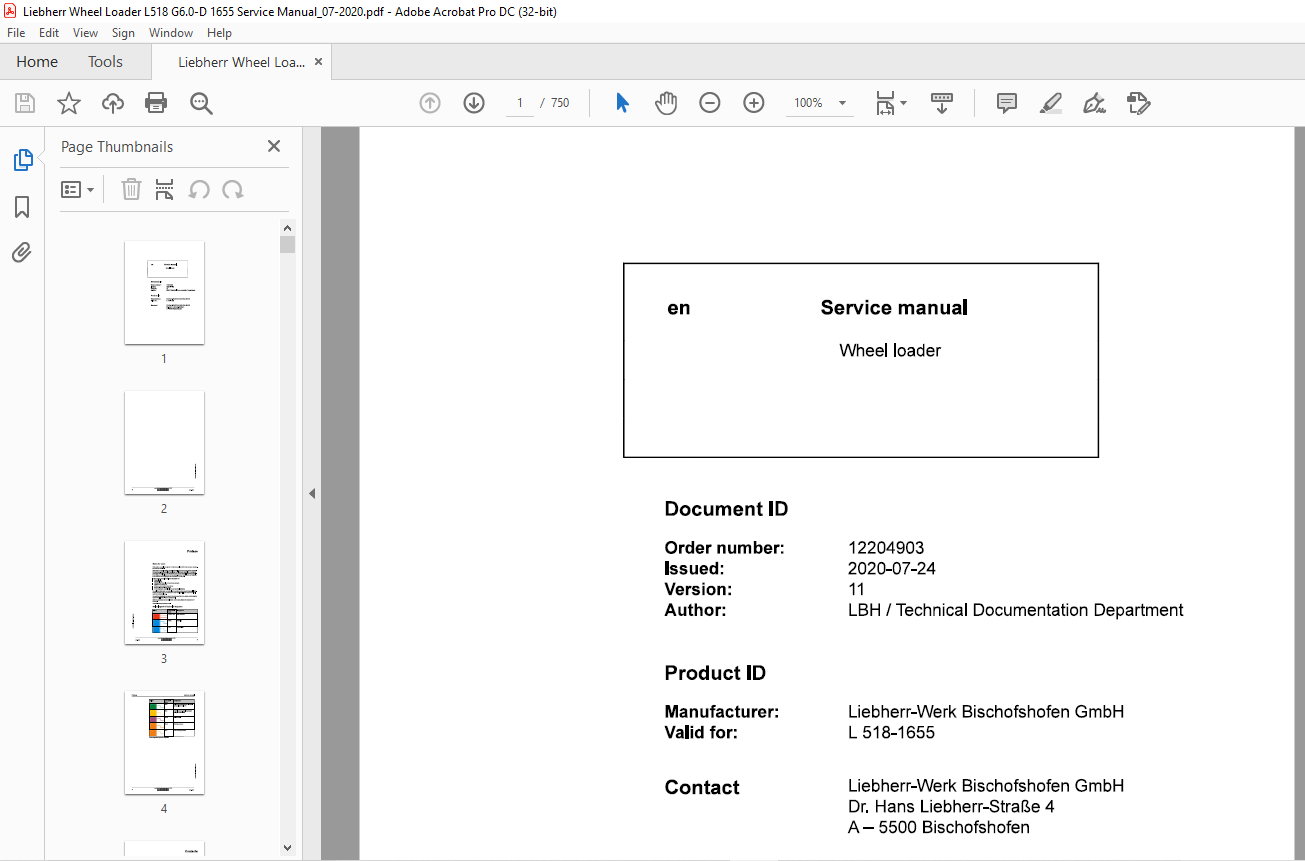
Task: Zoom in with the plus icon
Action: [x=754, y=103]
